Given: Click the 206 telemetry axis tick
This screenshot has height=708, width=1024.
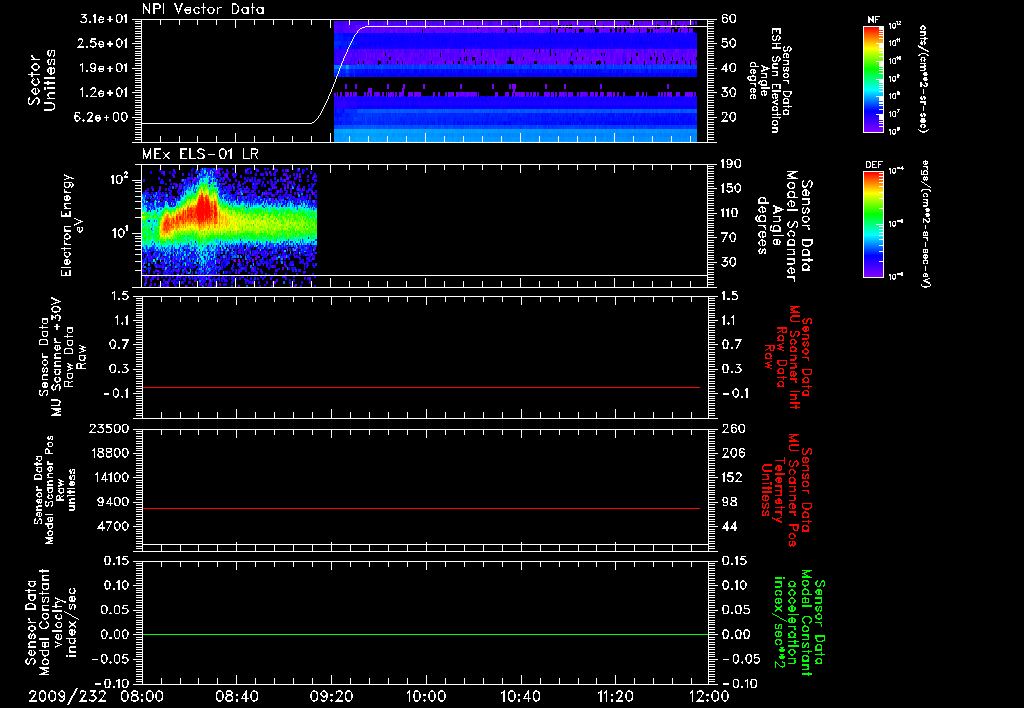Looking at the screenshot, I should 733,453.
